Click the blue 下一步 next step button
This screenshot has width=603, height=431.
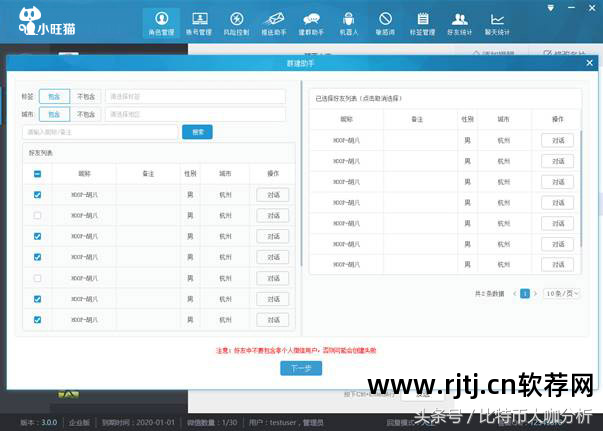pyautogui.click(x=301, y=368)
